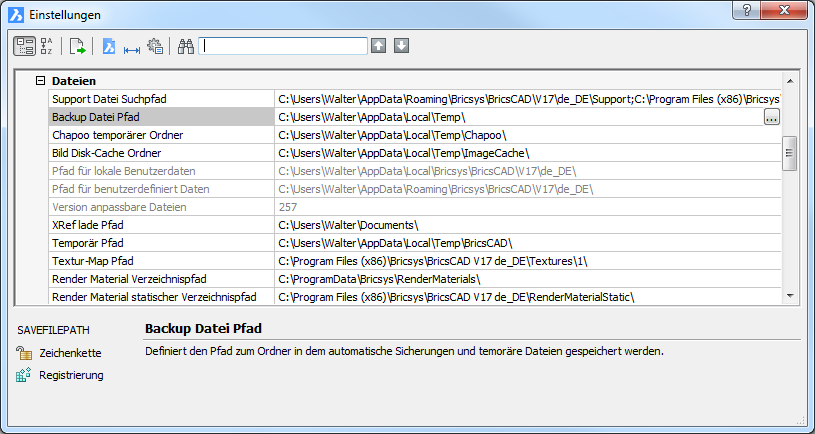Go to next search result arrow

click(401, 46)
